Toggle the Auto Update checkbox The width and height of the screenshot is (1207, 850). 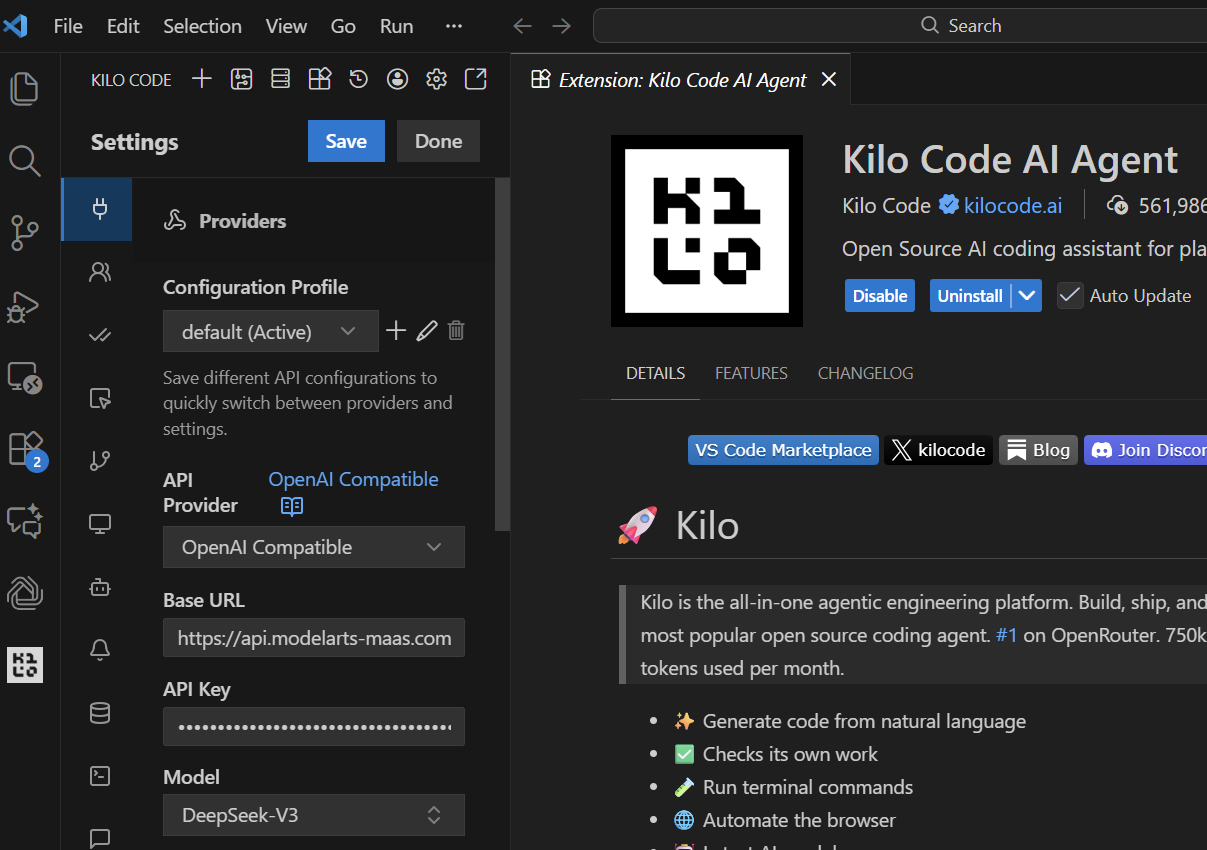coord(1070,296)
